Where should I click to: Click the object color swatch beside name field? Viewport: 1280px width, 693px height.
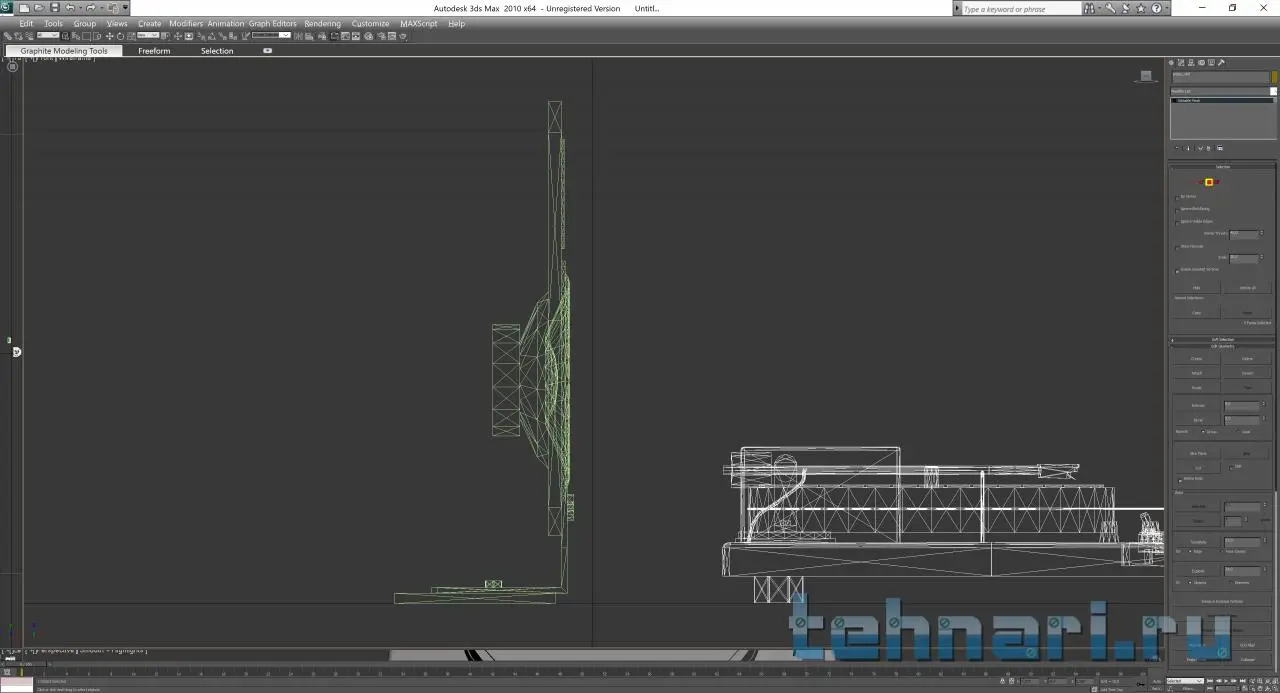[x=1274, y=76]
